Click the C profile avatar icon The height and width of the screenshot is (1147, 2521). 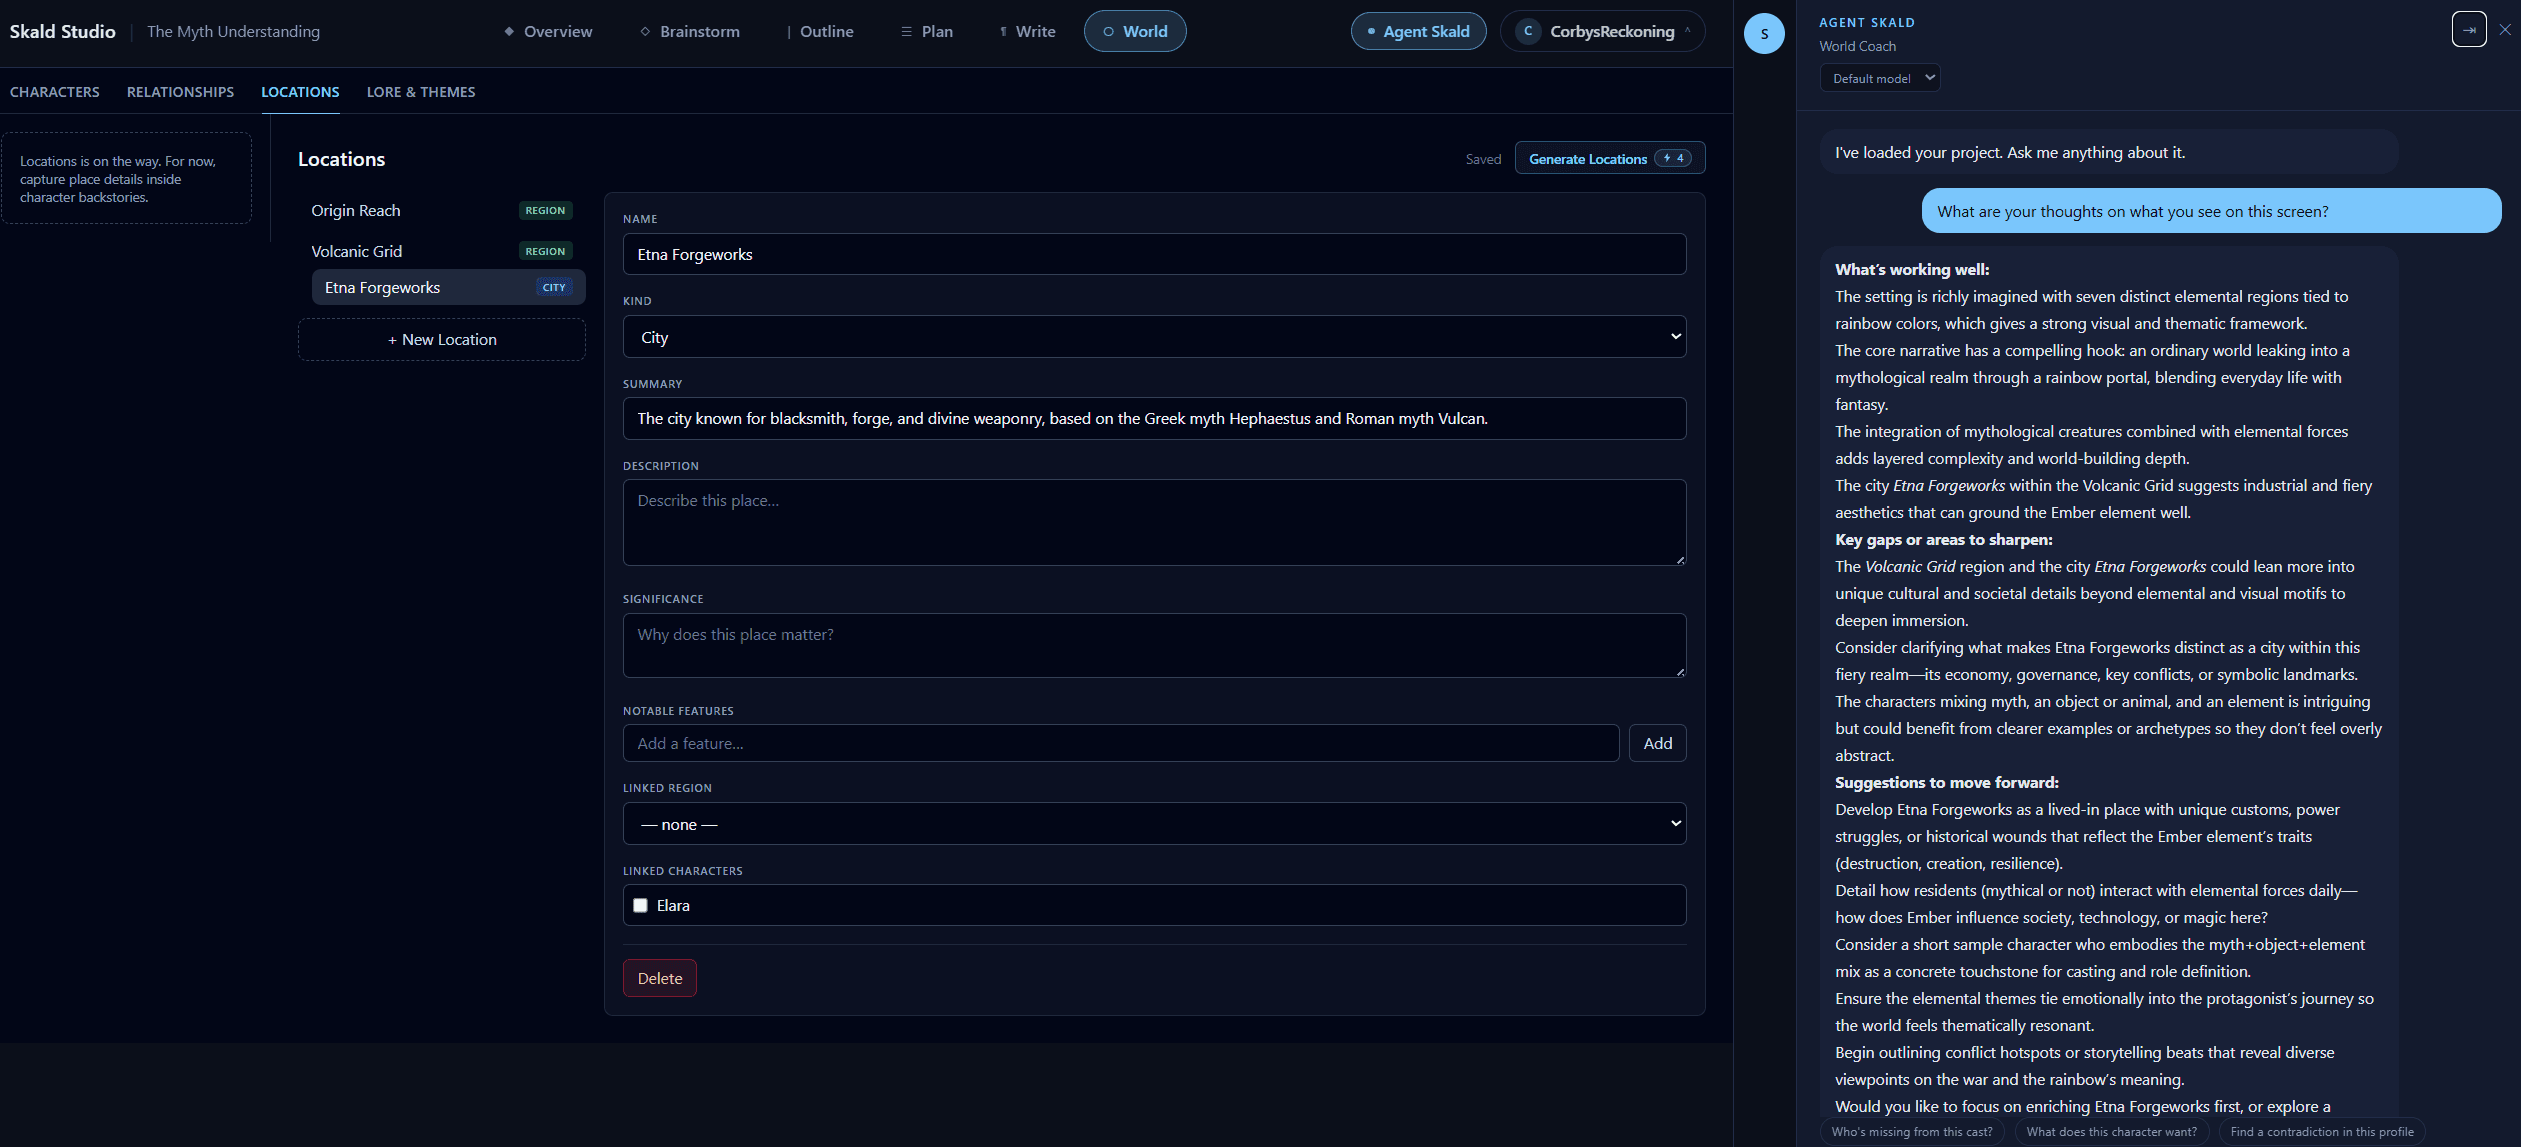click(x=1528, y=31)
